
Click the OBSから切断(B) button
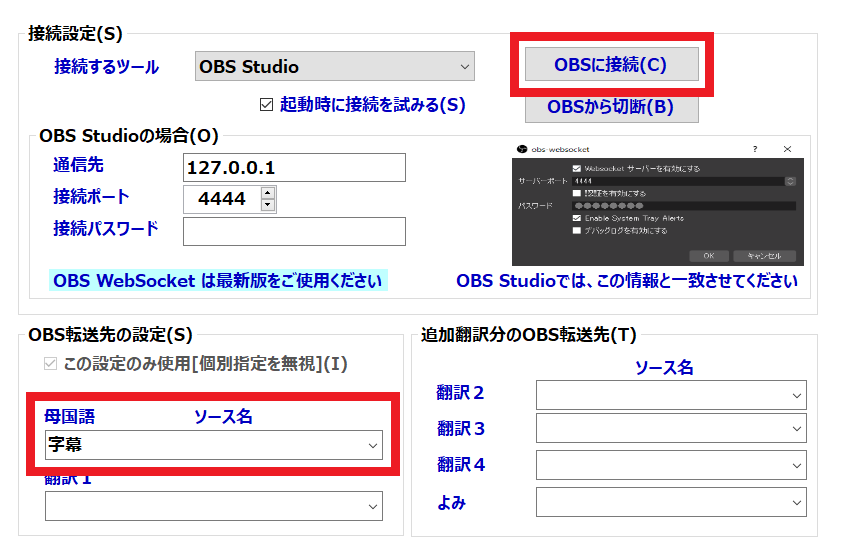611,107
